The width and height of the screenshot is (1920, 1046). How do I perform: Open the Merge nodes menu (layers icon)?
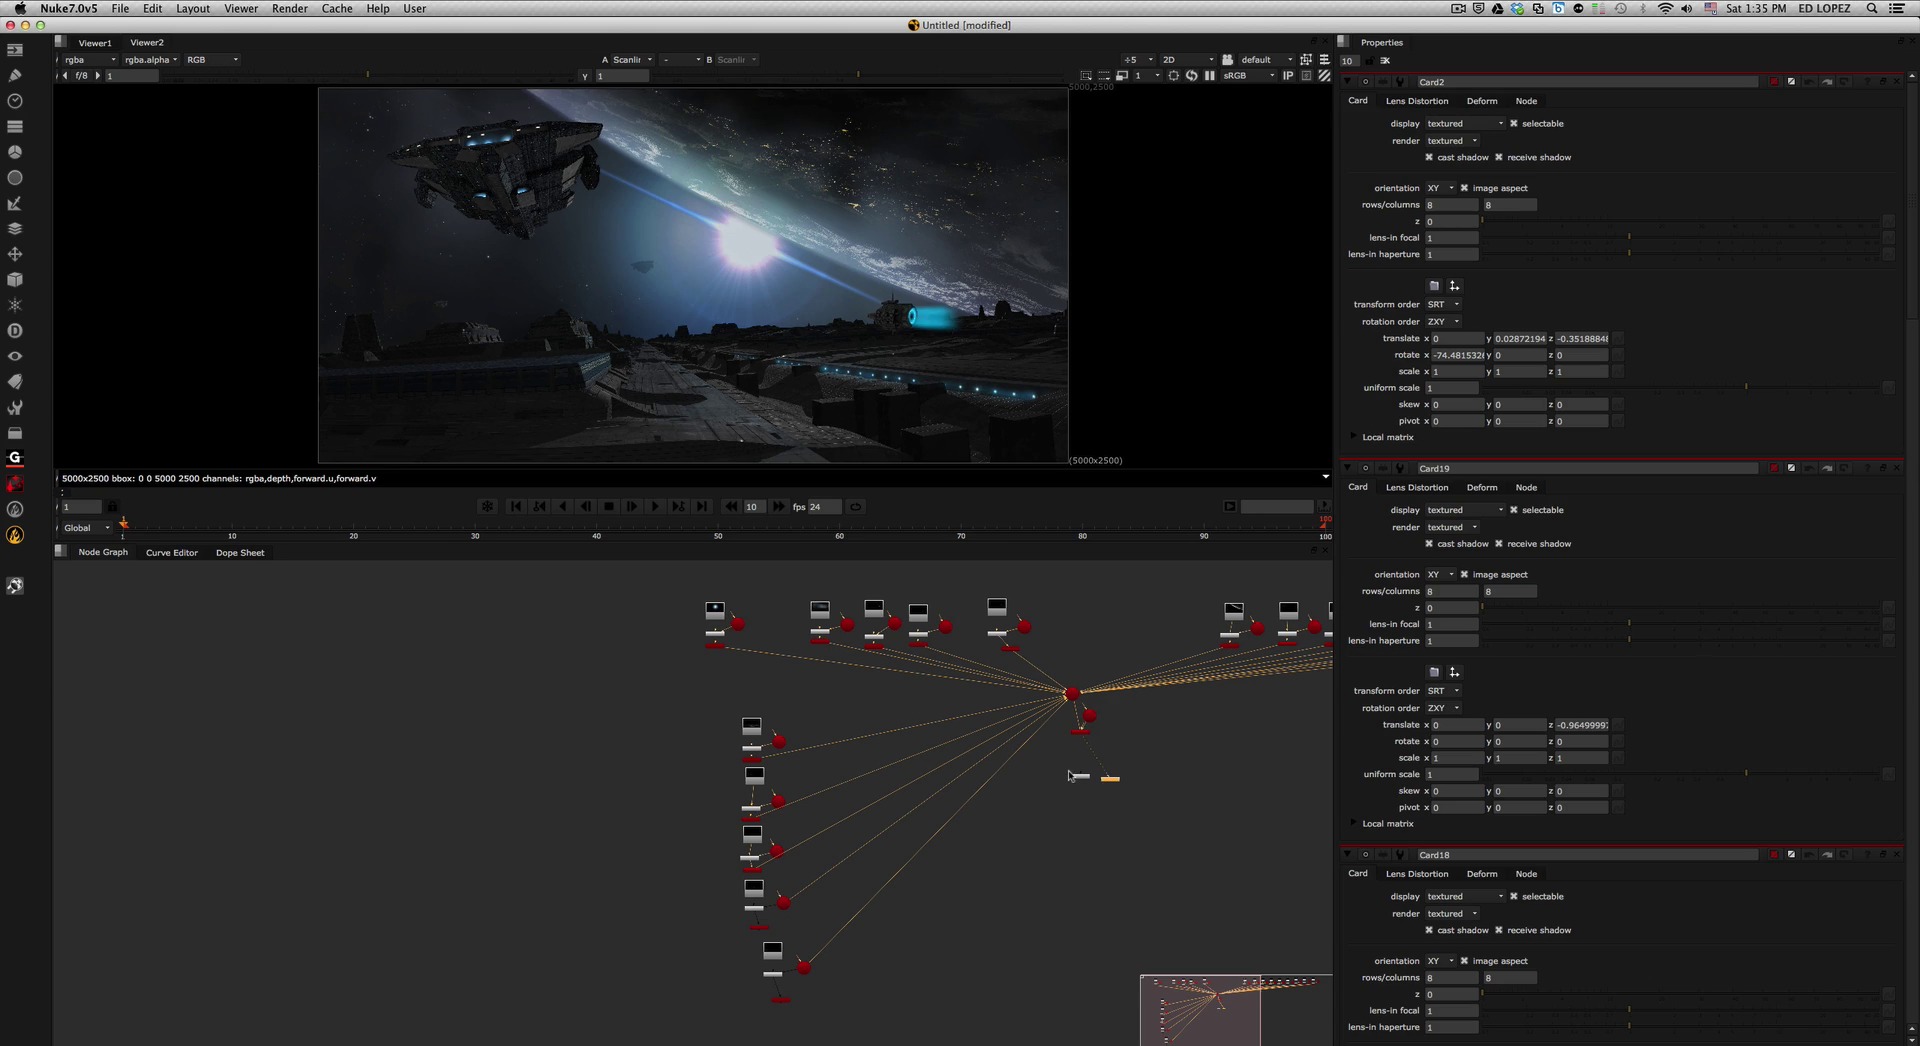15,228
